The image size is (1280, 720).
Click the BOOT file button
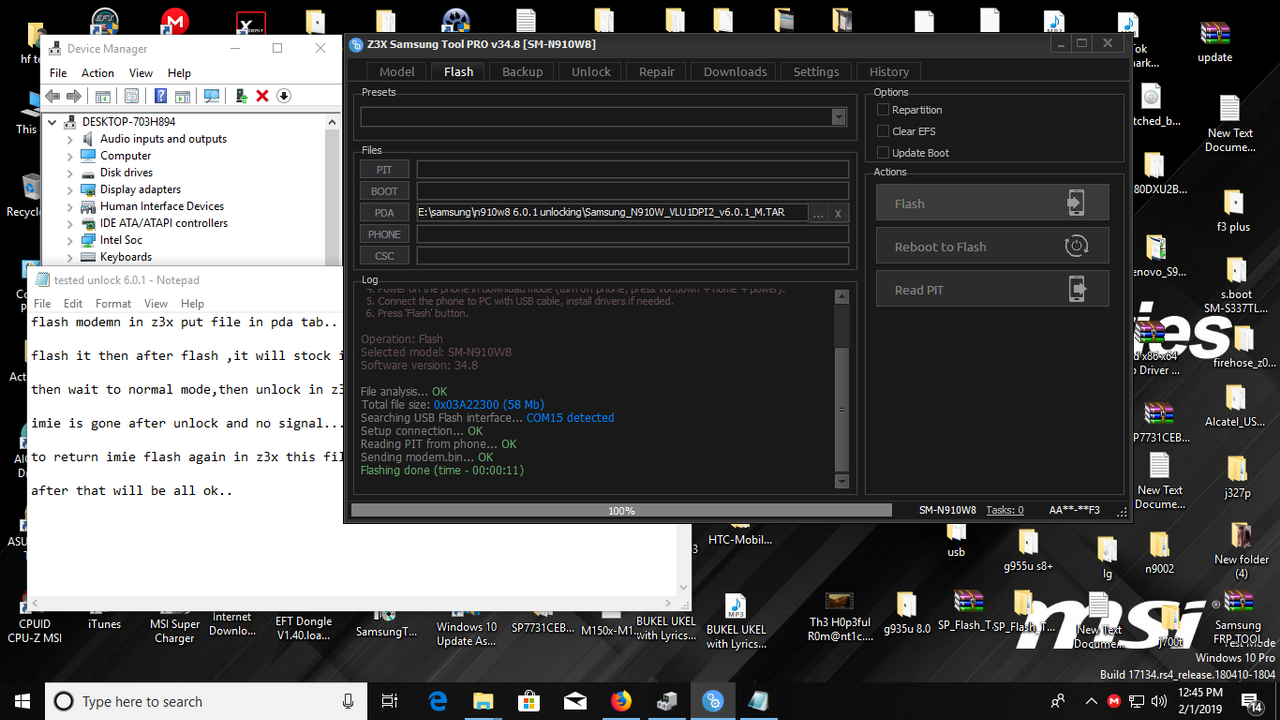[x=384, y=191]
